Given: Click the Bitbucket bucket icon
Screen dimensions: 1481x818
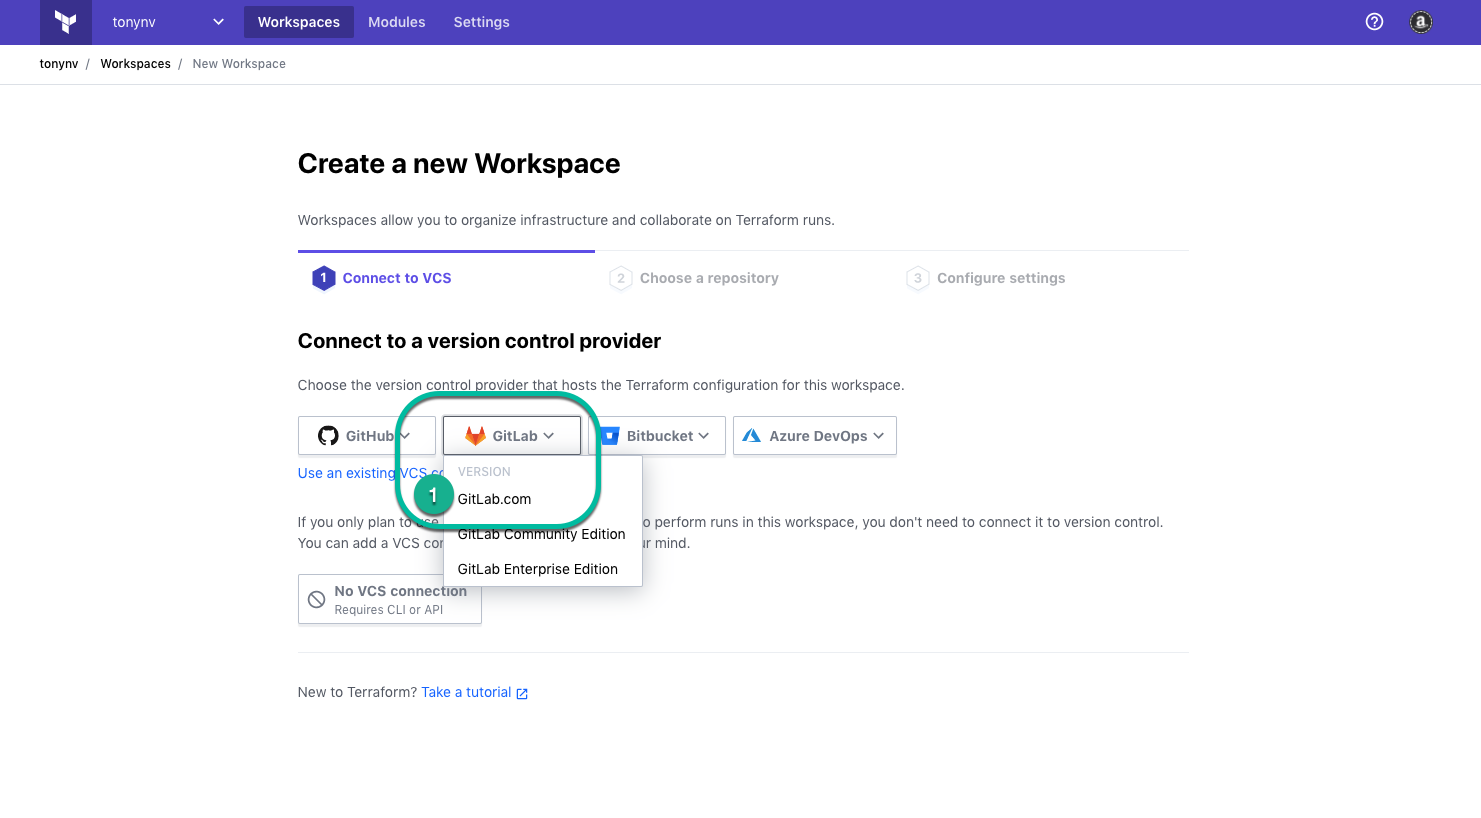Looking at the screenshot, I should pos(610,436).
